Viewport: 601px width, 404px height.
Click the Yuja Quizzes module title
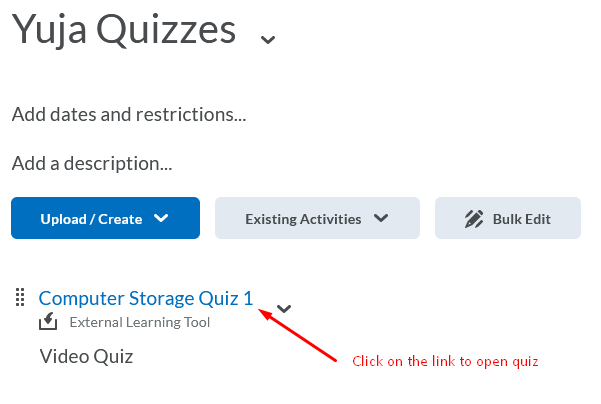click(x=124, y=29)
